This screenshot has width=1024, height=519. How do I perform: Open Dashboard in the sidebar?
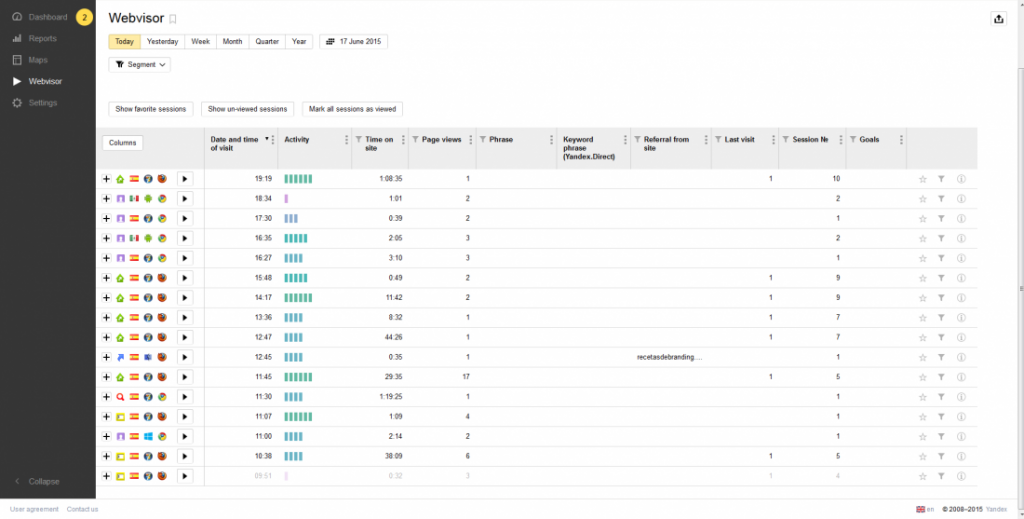48,17
